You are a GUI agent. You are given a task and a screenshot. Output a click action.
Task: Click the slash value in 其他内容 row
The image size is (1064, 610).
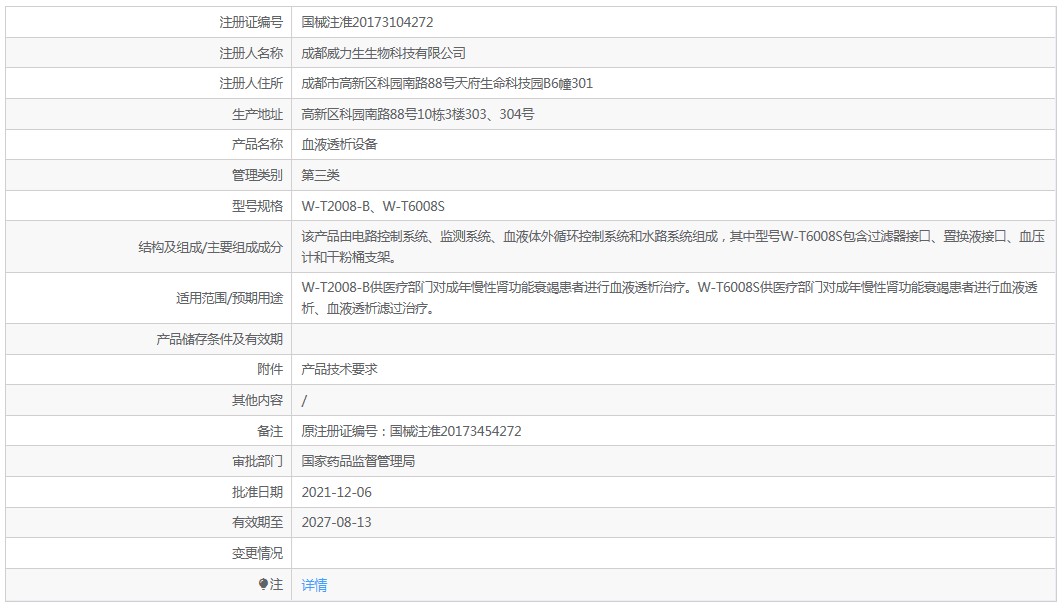304,400
